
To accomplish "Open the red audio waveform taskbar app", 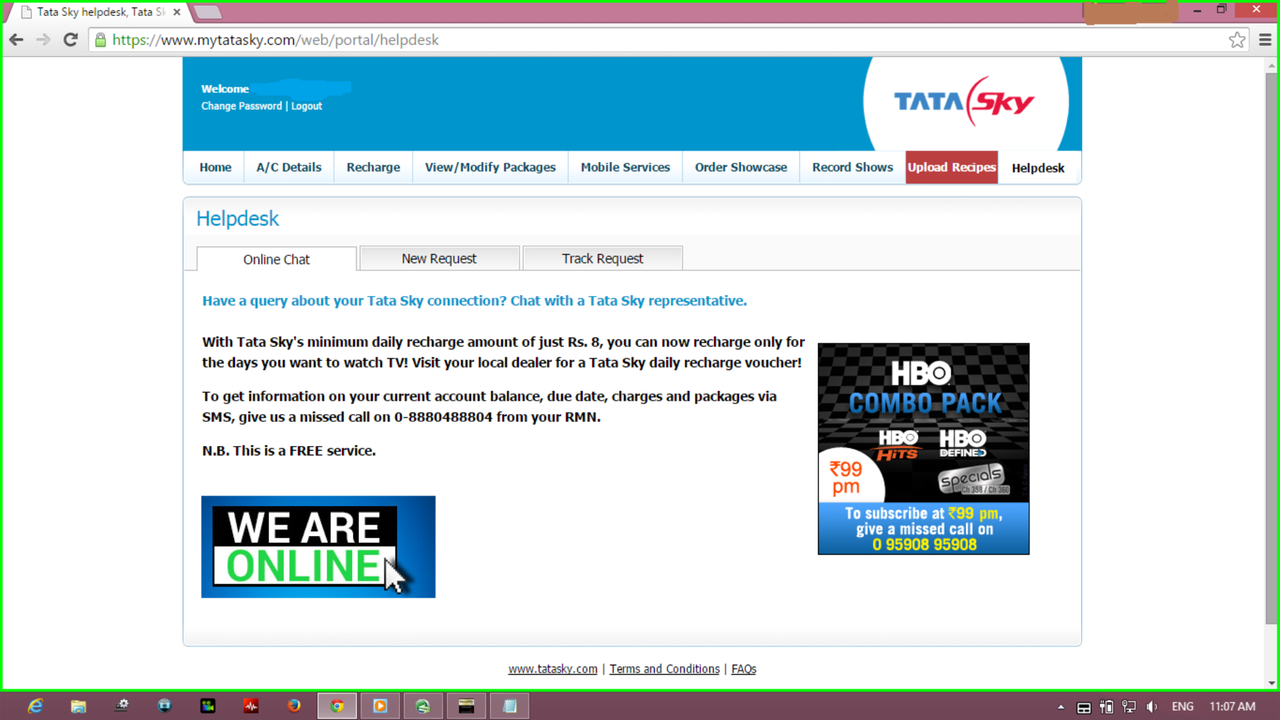I will (251, 706).
